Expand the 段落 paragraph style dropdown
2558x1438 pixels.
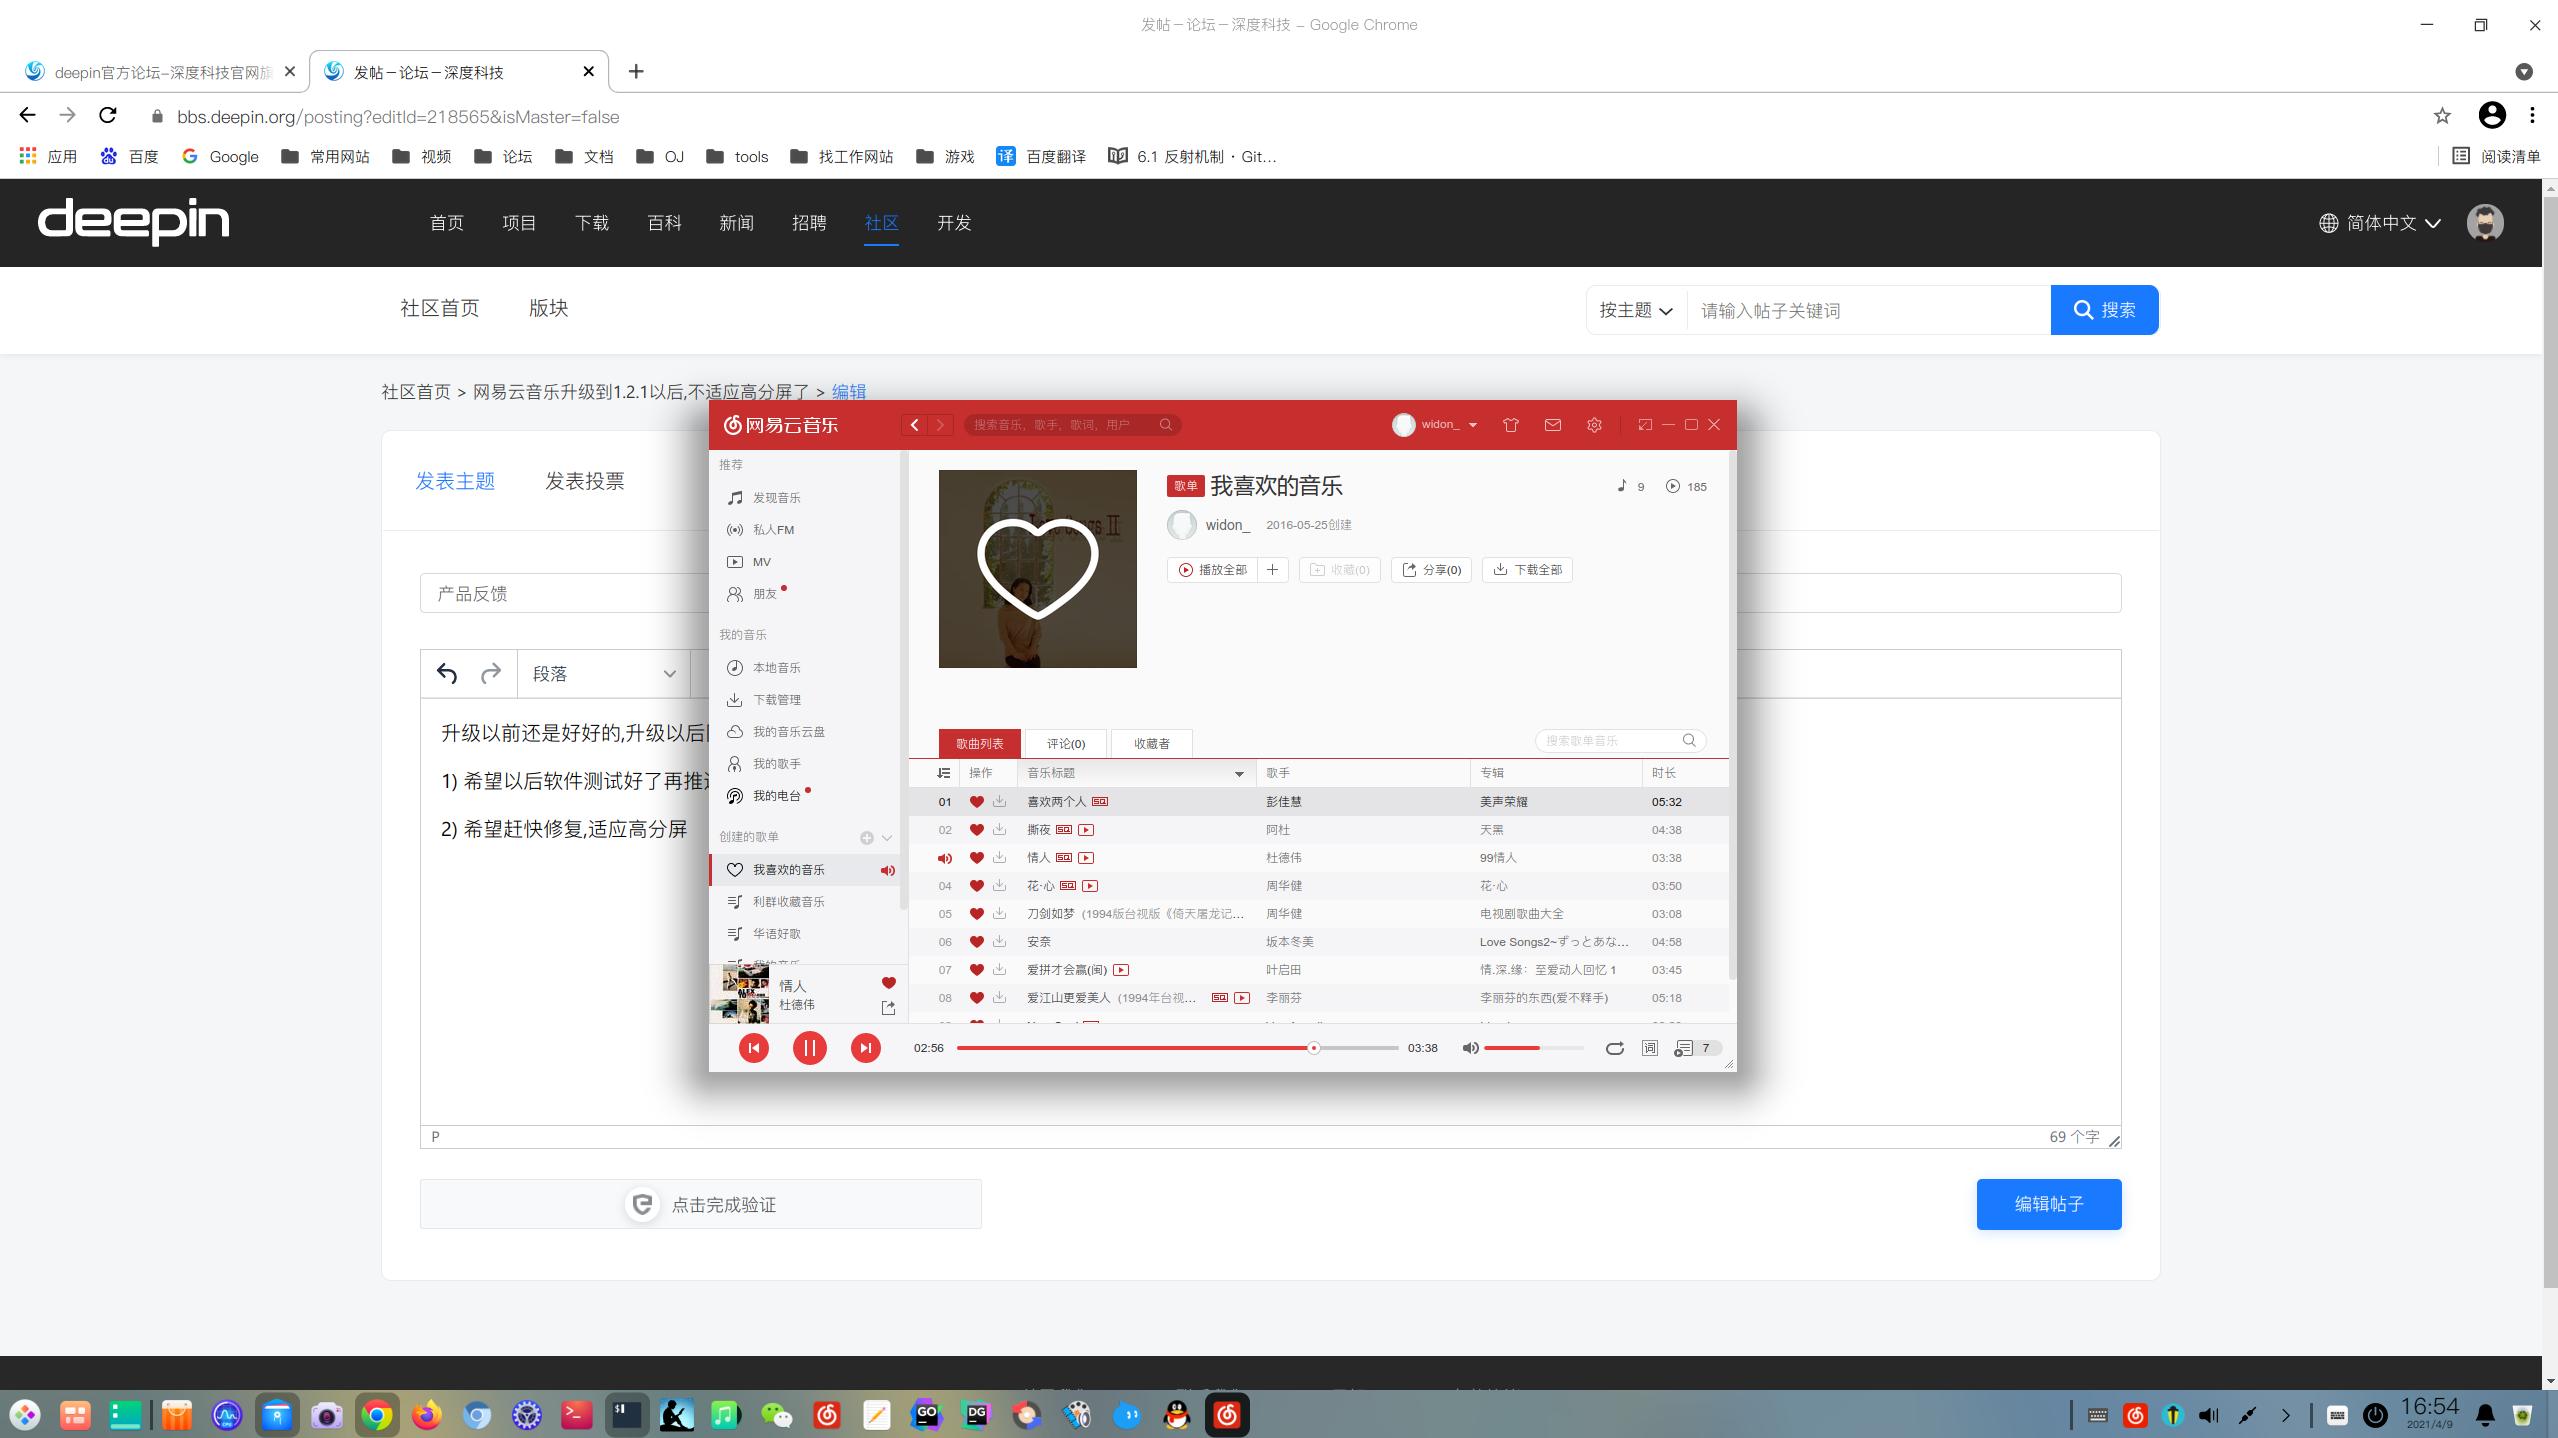tap(604, 674)
